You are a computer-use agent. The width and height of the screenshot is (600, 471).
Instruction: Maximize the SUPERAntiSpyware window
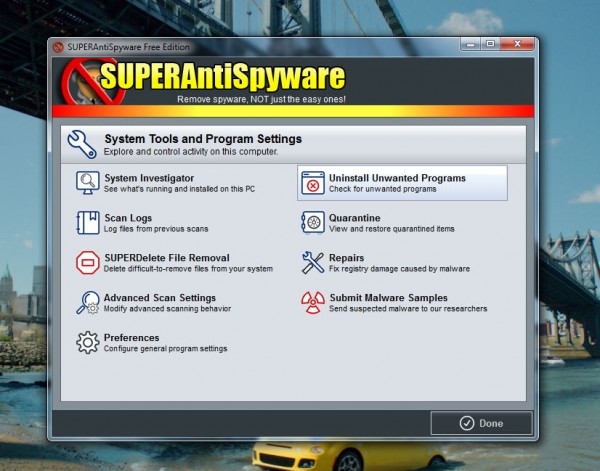(x=491, y=44)
